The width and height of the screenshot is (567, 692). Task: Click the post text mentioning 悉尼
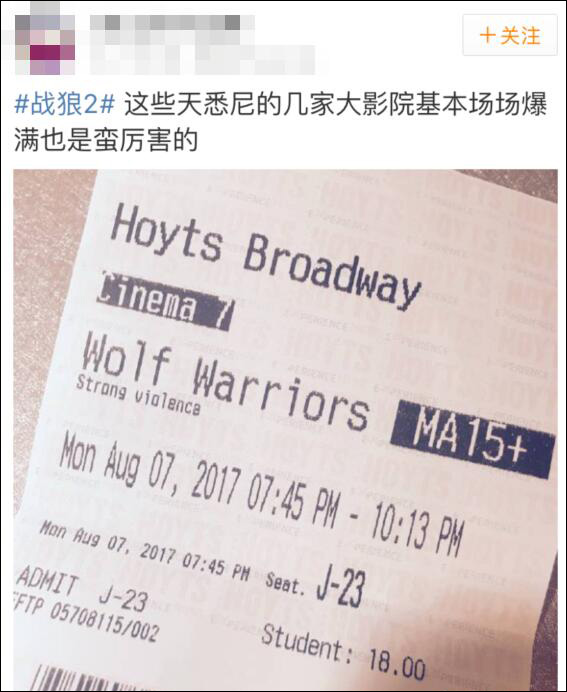pos(281,122)
